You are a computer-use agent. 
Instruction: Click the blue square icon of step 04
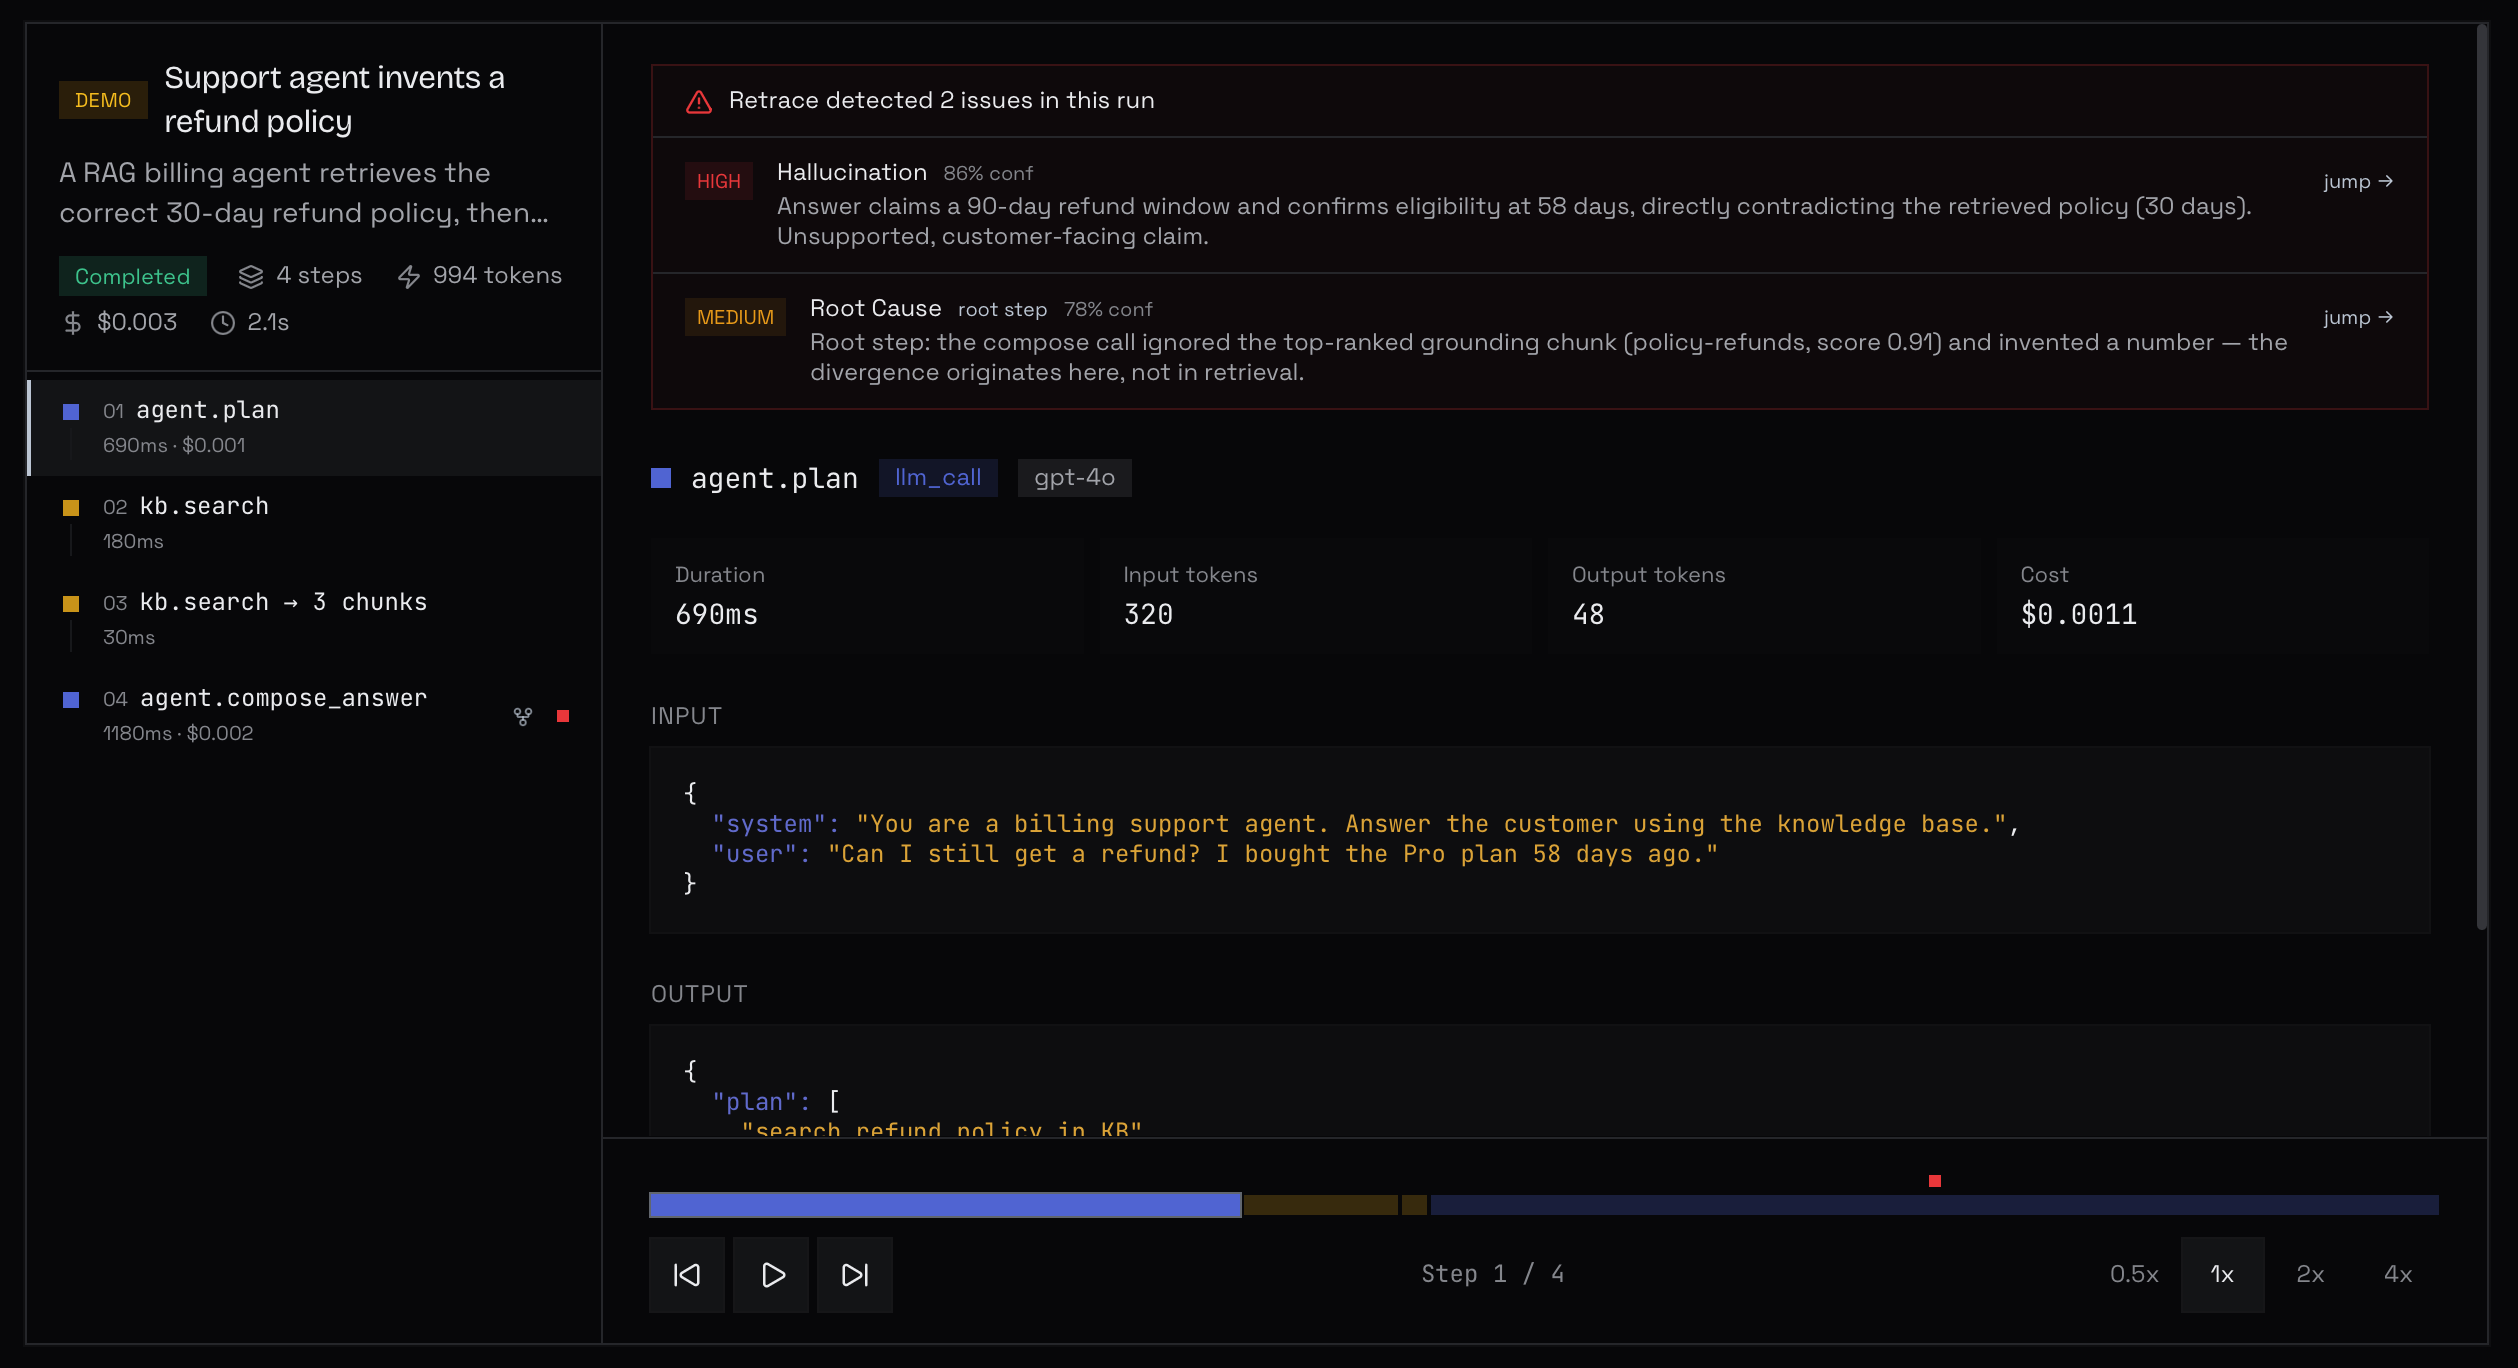[71, 700]
